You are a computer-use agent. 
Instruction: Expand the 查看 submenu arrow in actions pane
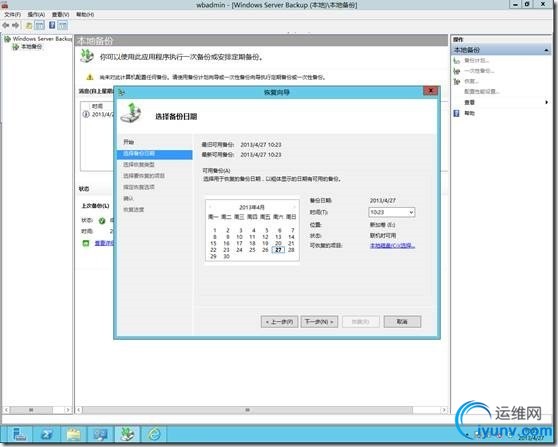click(x=547, y=102)
